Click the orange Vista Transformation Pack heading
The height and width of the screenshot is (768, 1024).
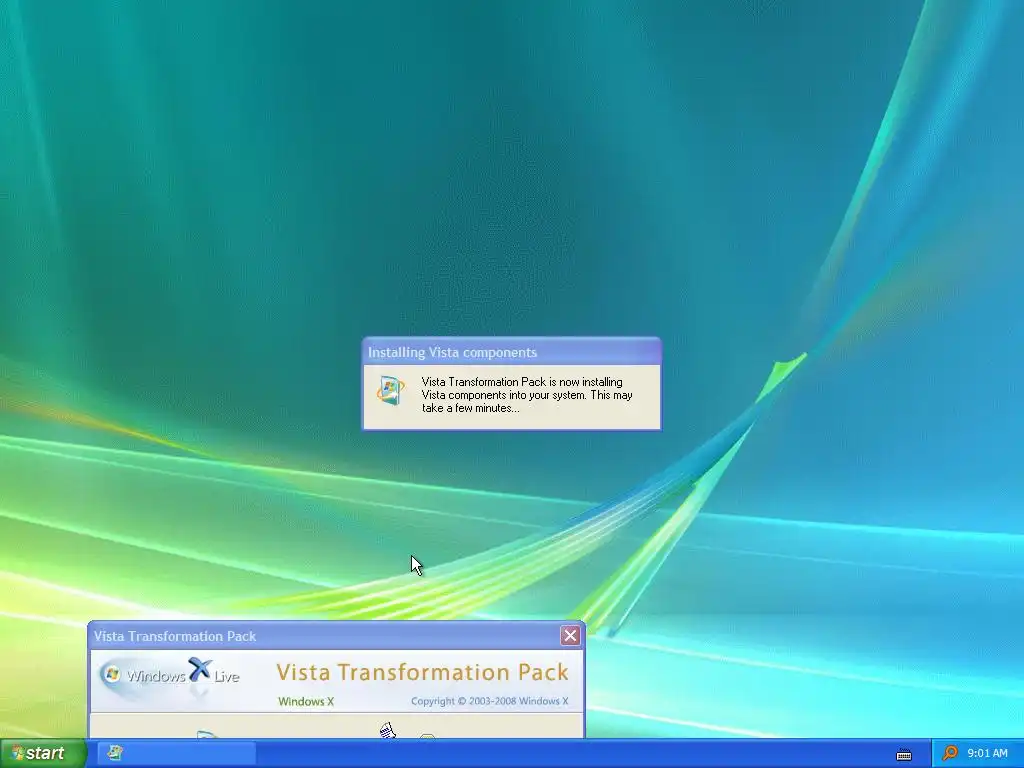(423, 672)
